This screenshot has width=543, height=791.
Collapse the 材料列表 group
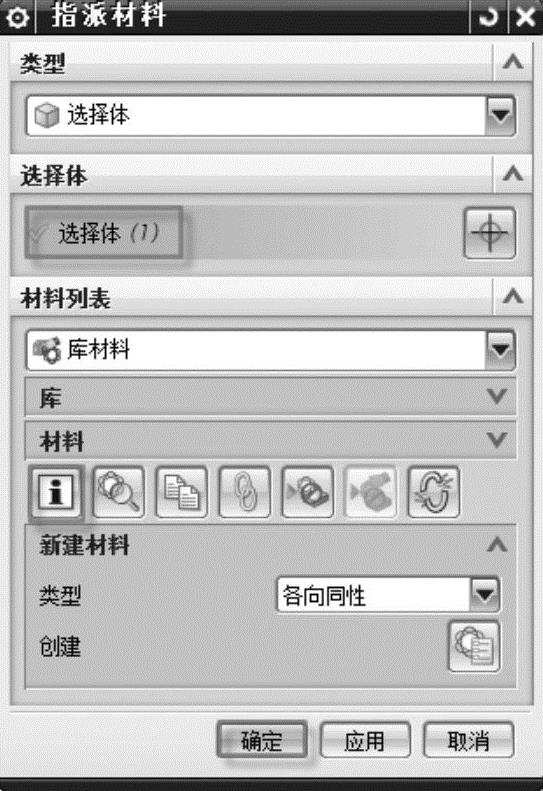click(513, 296)
